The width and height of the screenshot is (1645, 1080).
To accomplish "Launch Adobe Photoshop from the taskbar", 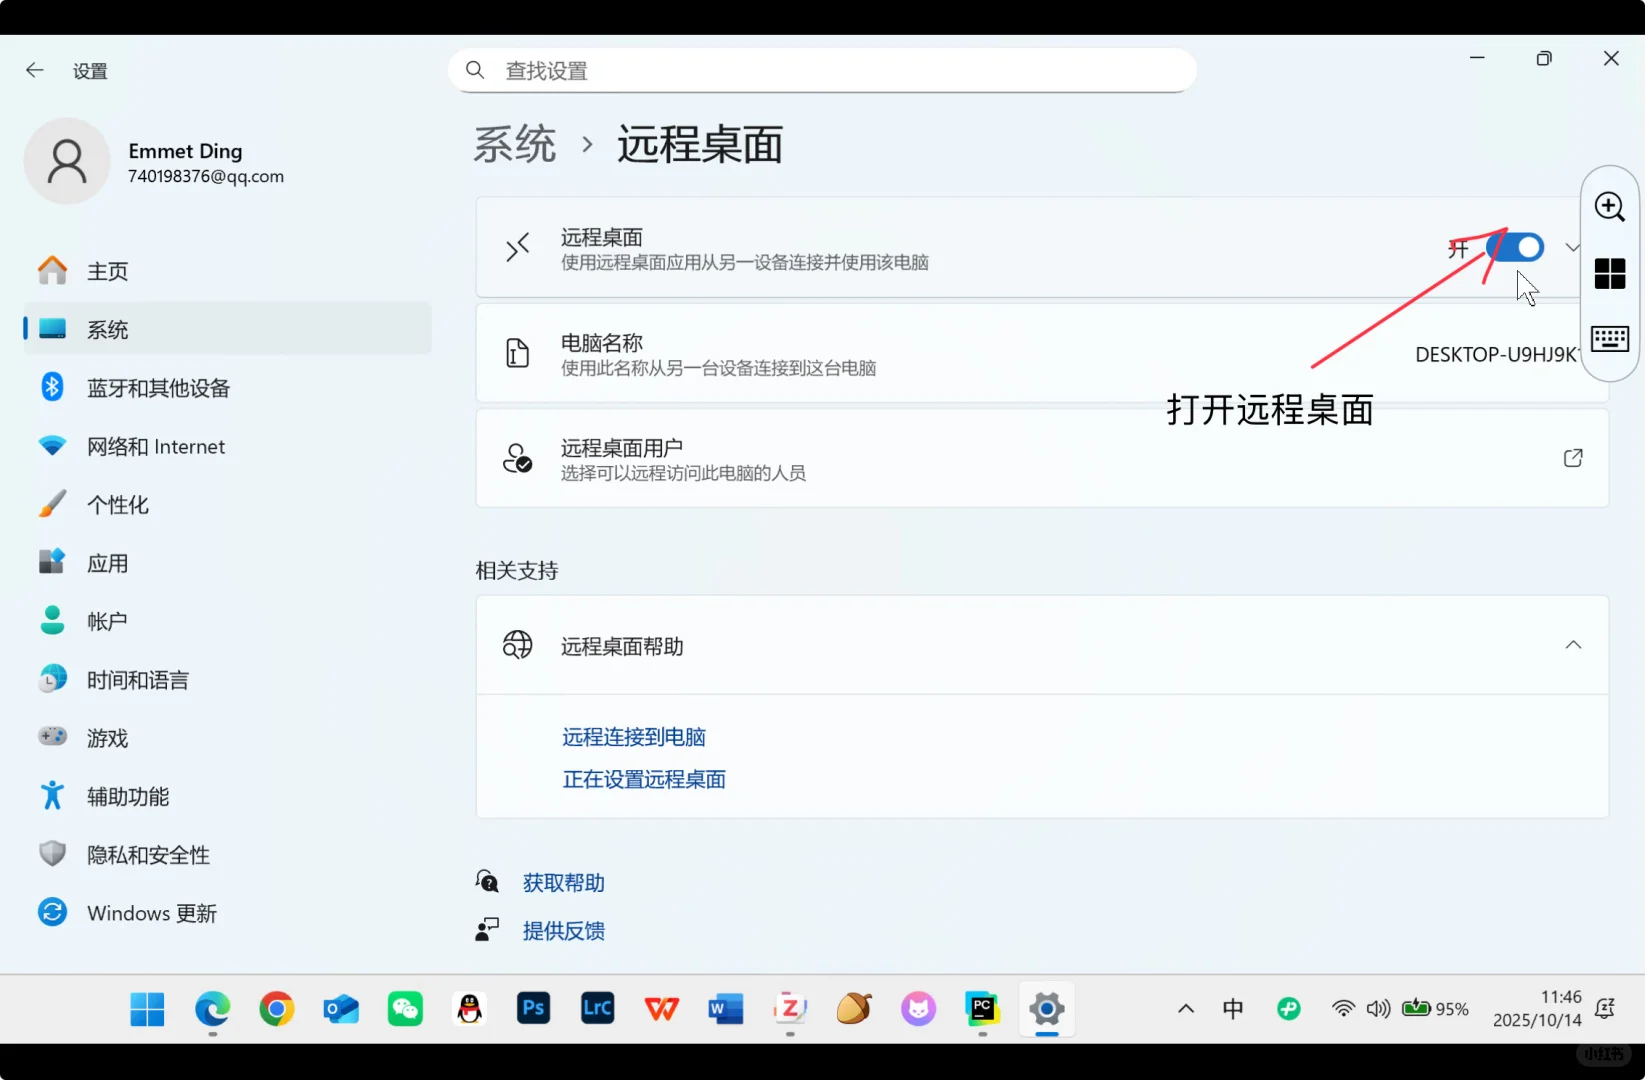I will tap(533, 1009).
